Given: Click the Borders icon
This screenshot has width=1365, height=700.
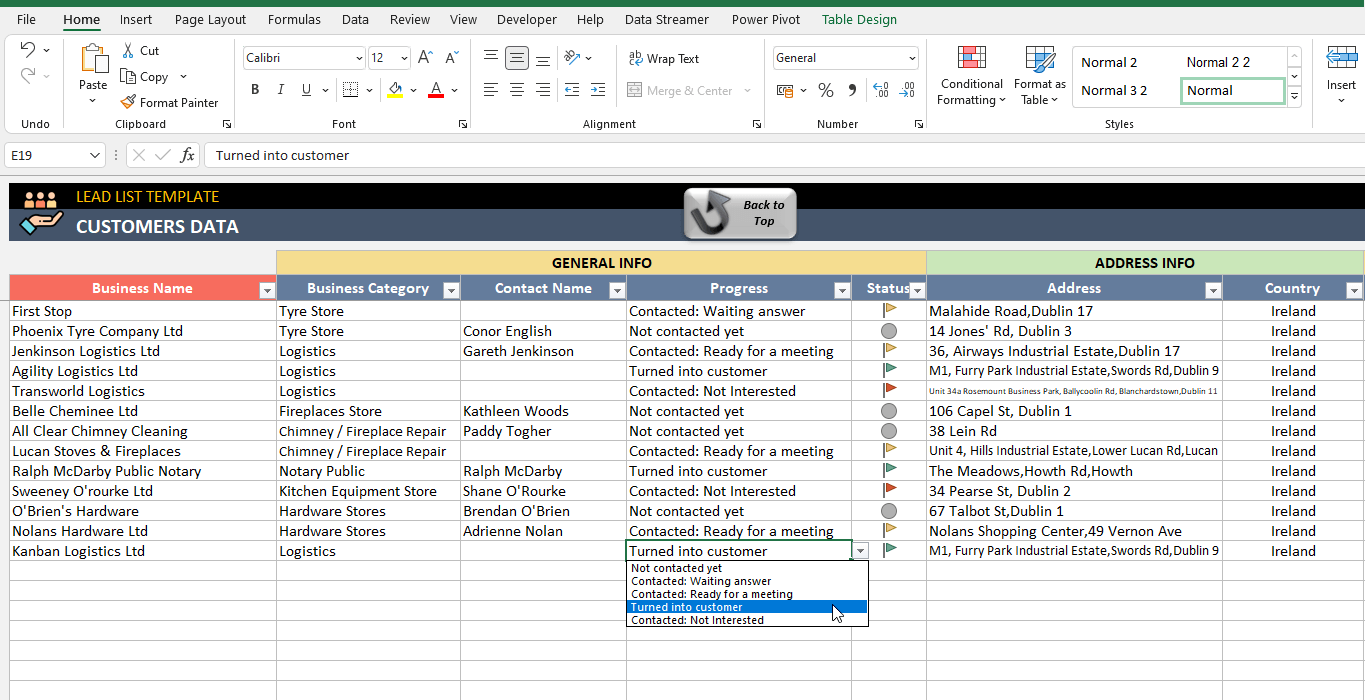Looking at the screenshot, I should pyautogui.click(x=349, y=90).
